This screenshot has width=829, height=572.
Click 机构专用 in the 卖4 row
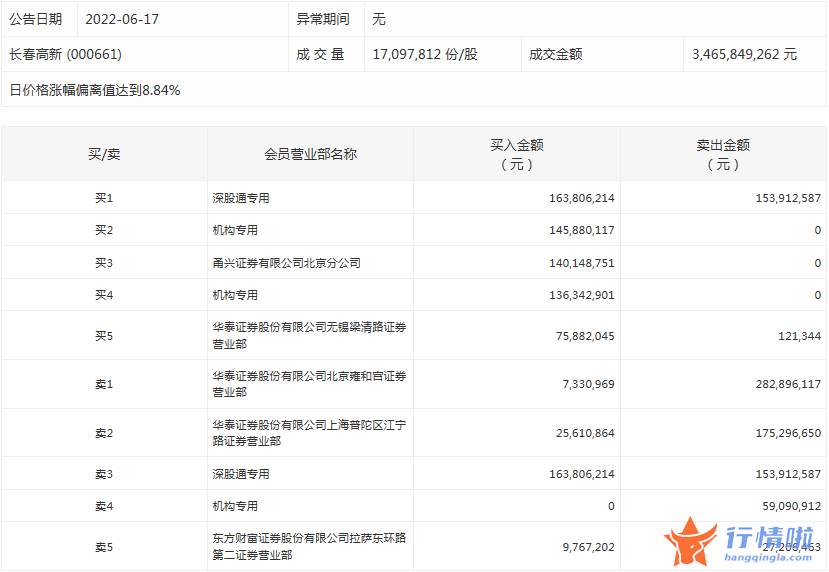[x=235, y=506]
